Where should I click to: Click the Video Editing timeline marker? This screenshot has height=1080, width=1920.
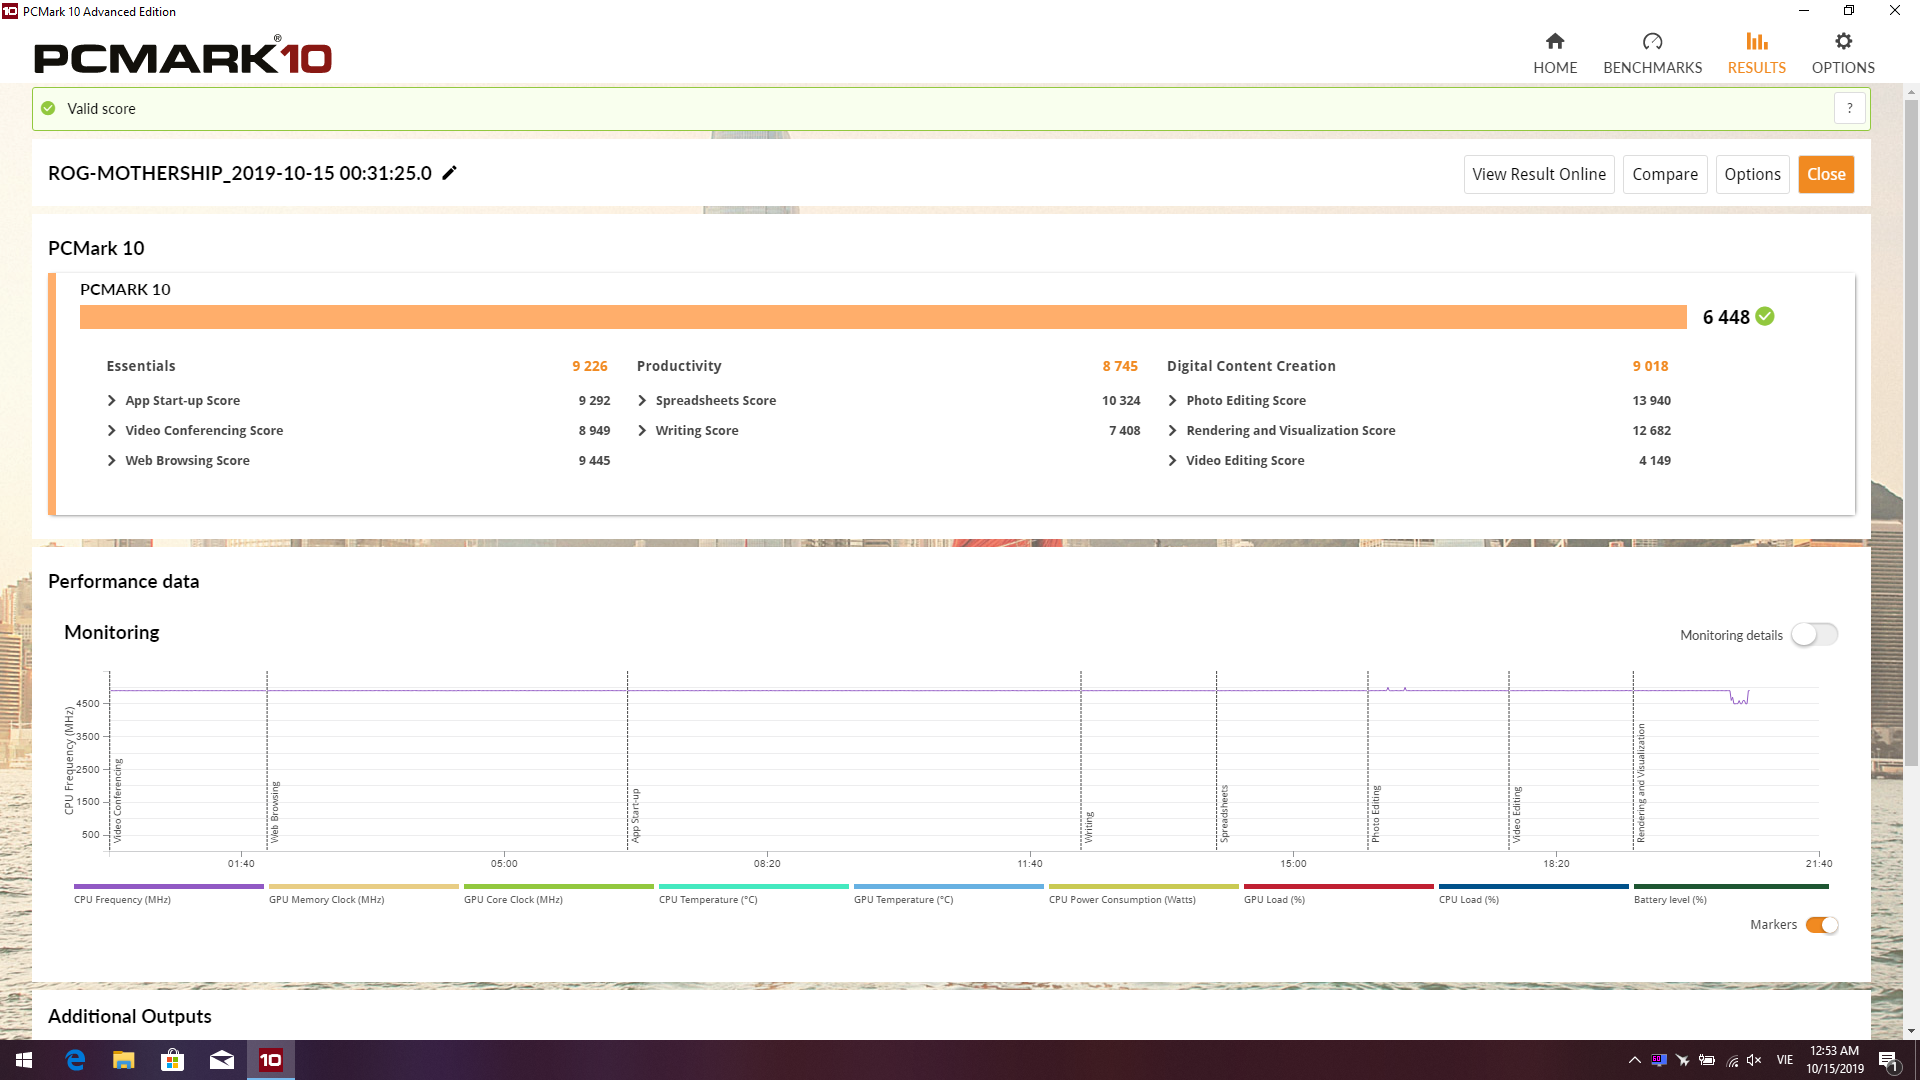point(1516,814)
